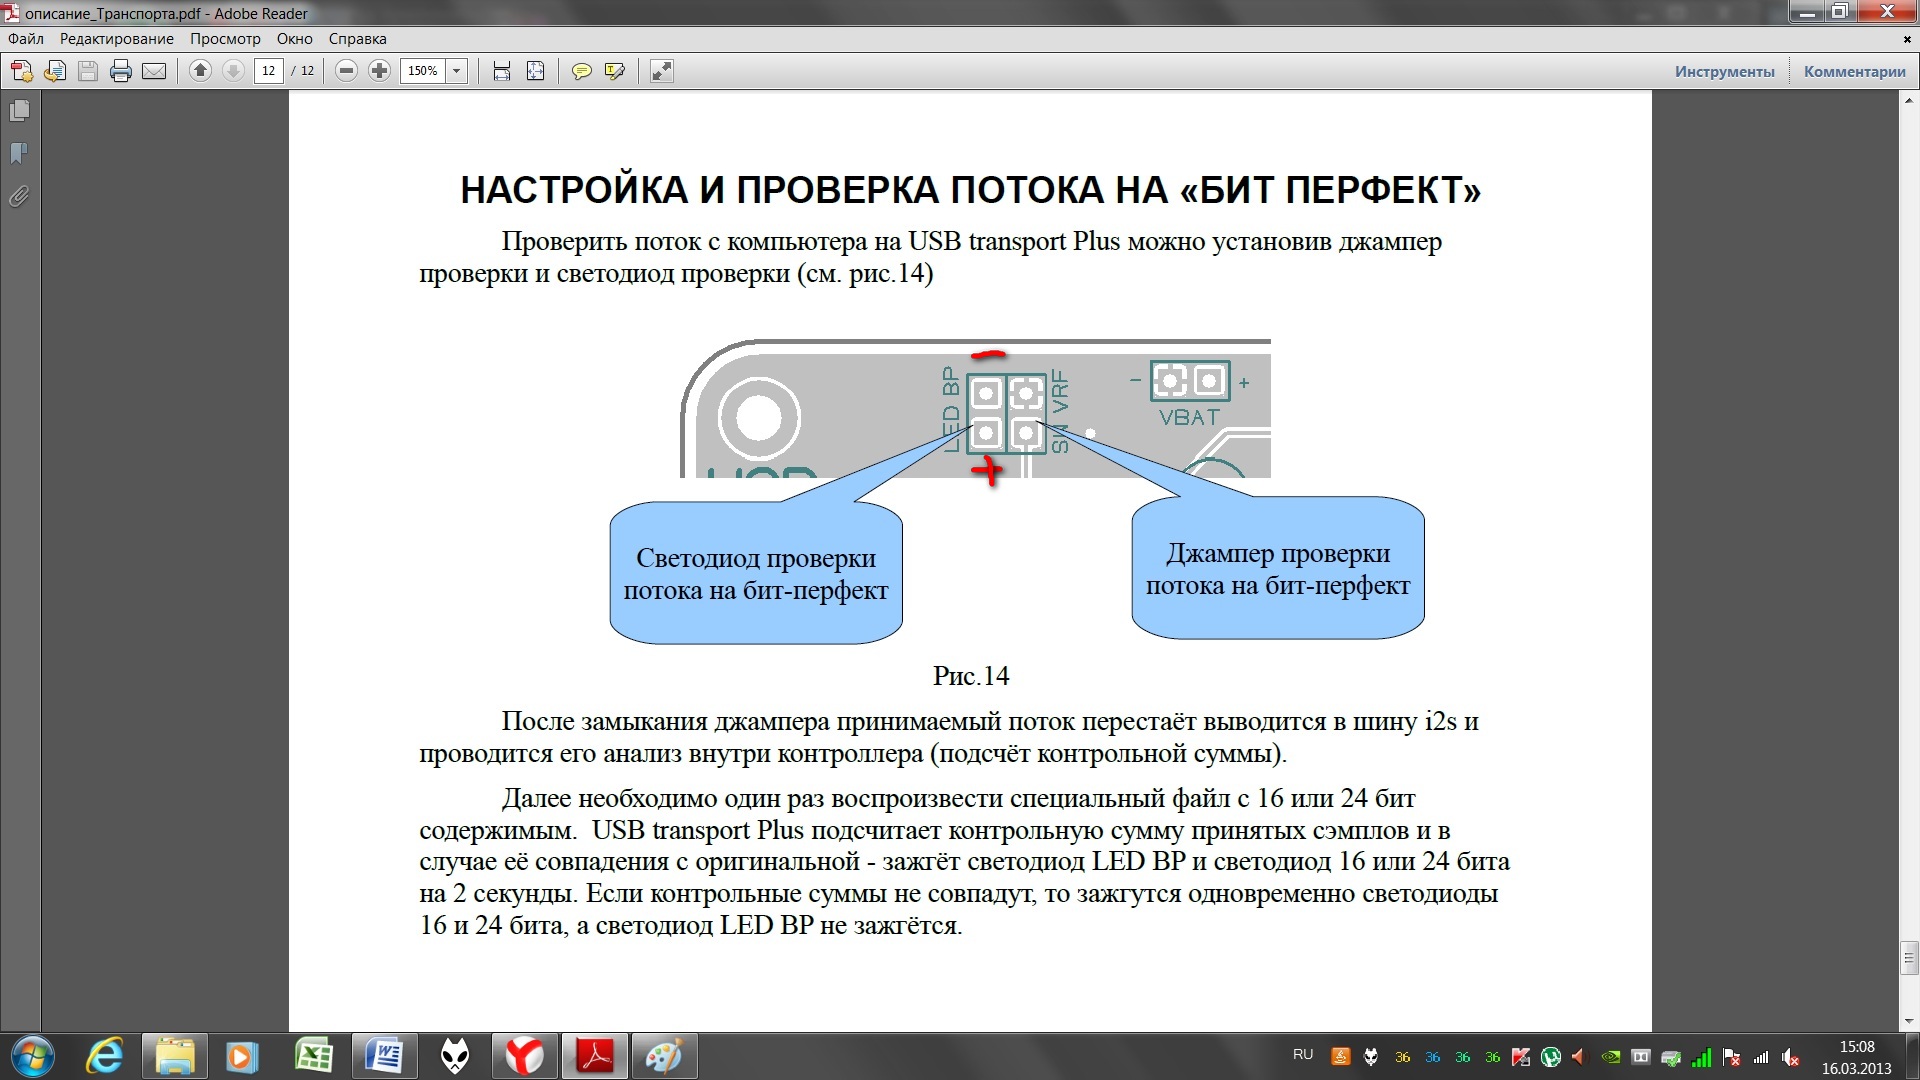Click the muted volume tray icon

coord(1791,1056)
